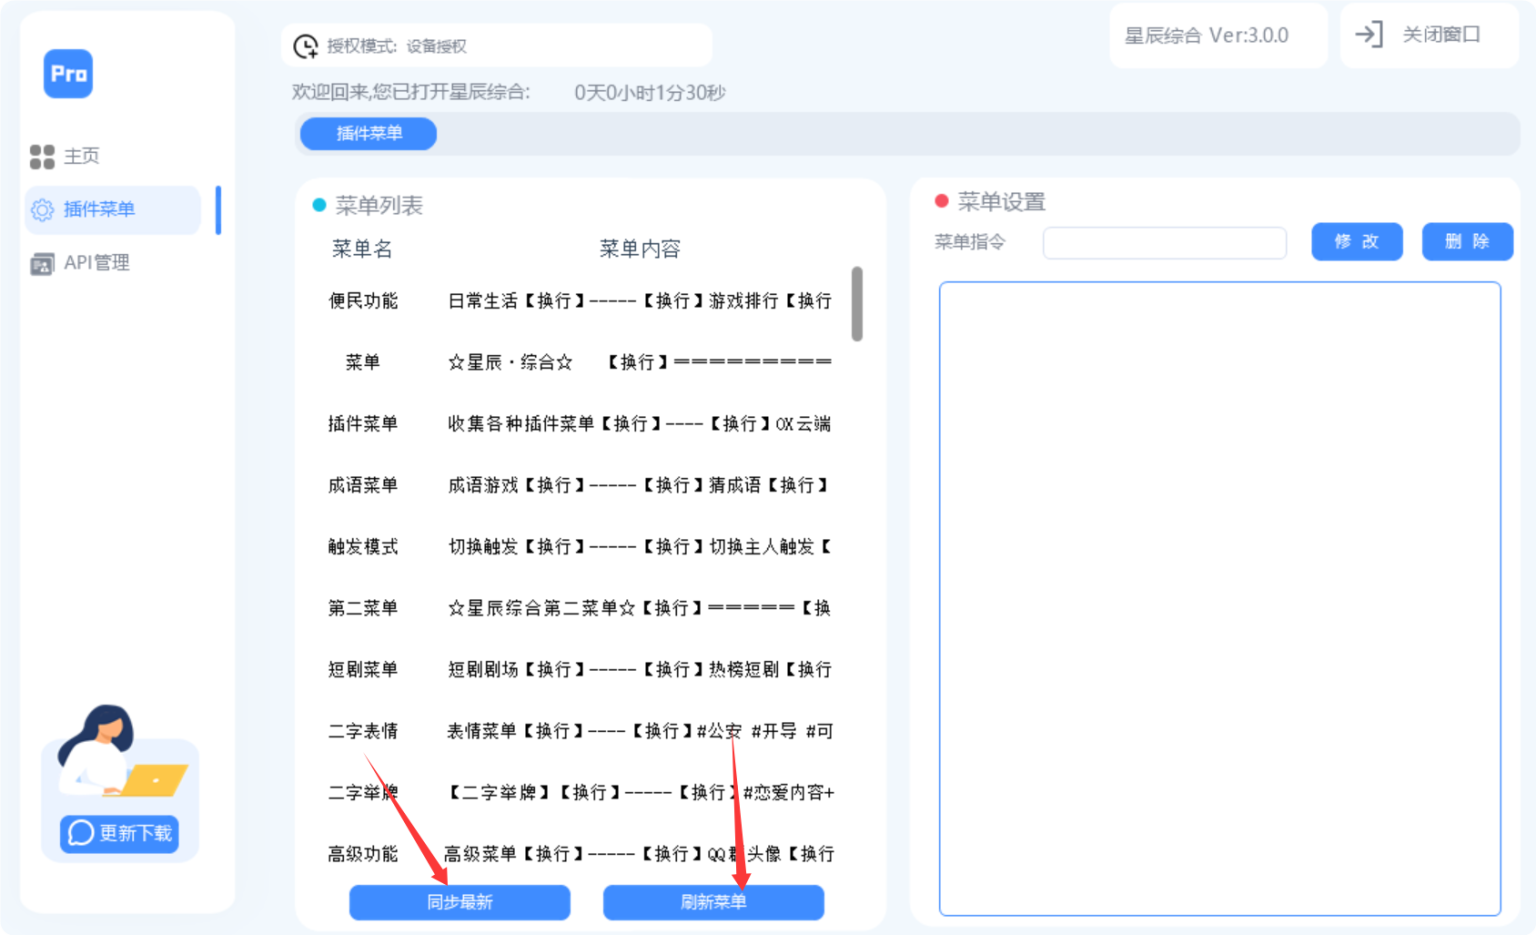Select the 便民功能 menu row

click(x=580, y=301)
